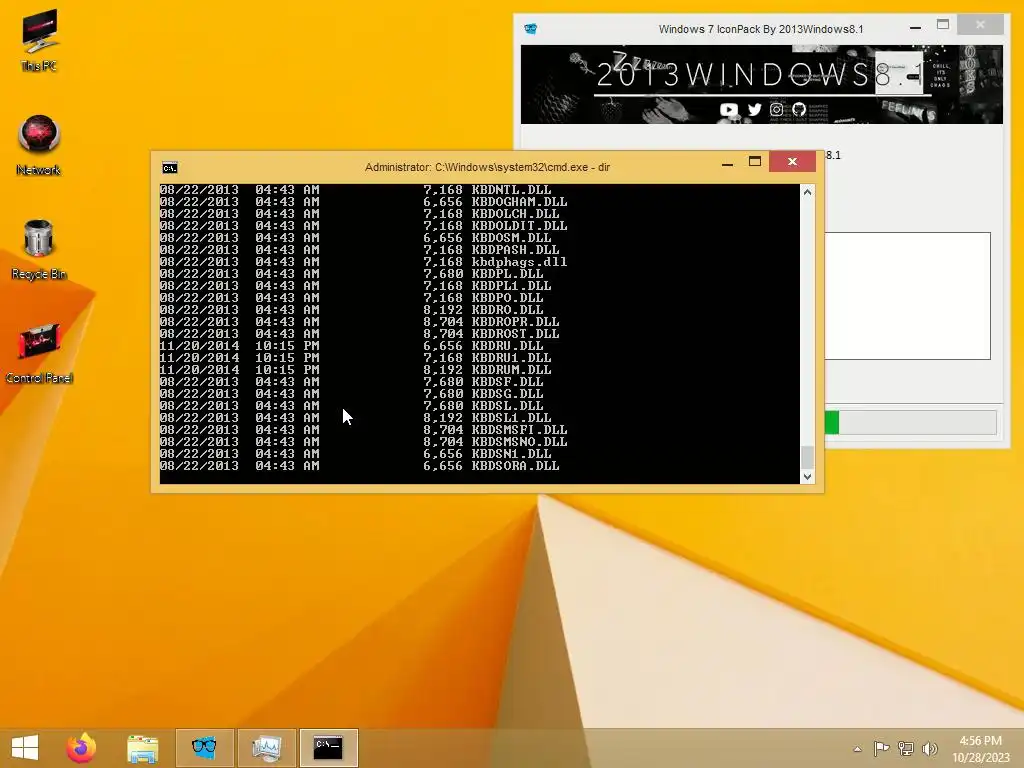Viewport: 1024px width, 768px height.
Task: Open the network tray icon
Action: click(905, 748)
